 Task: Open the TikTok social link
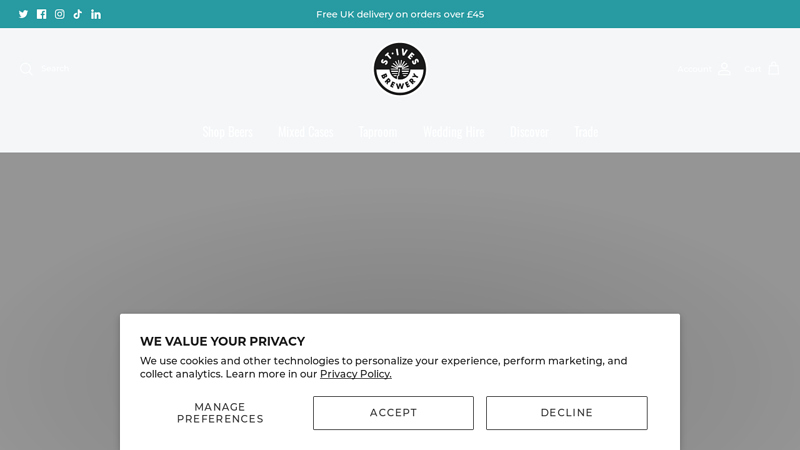pos(78,14)
